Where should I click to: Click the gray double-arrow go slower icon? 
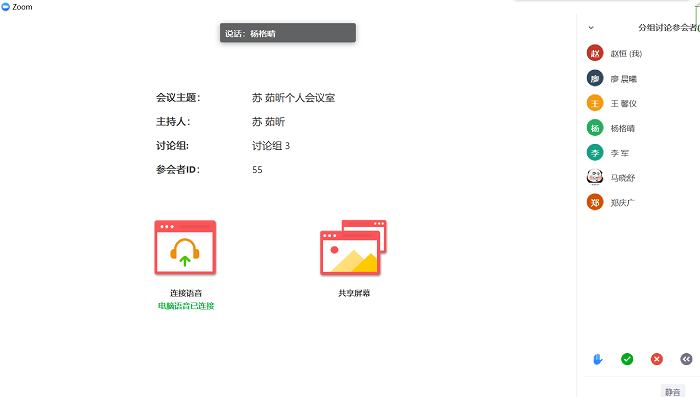point(686,359)
